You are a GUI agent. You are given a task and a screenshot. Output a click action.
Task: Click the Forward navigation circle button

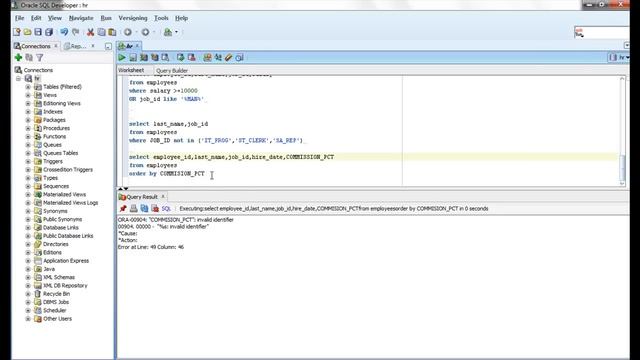pos(145,32)
